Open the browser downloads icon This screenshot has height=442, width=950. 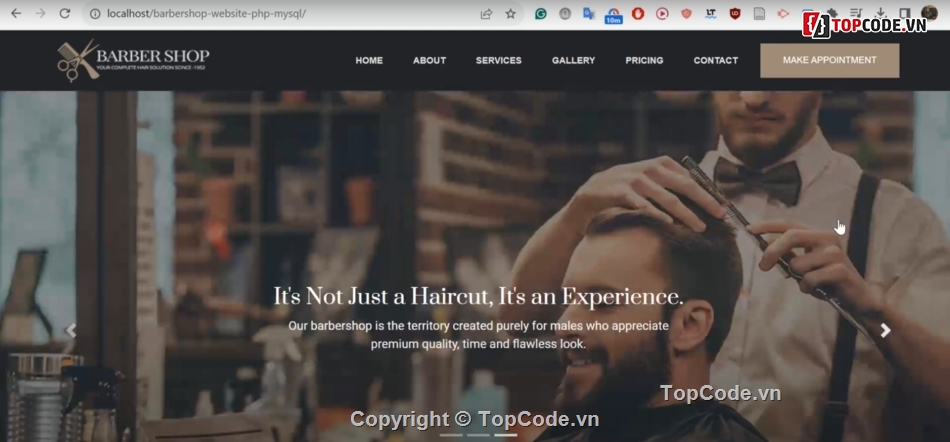(880, 13)
